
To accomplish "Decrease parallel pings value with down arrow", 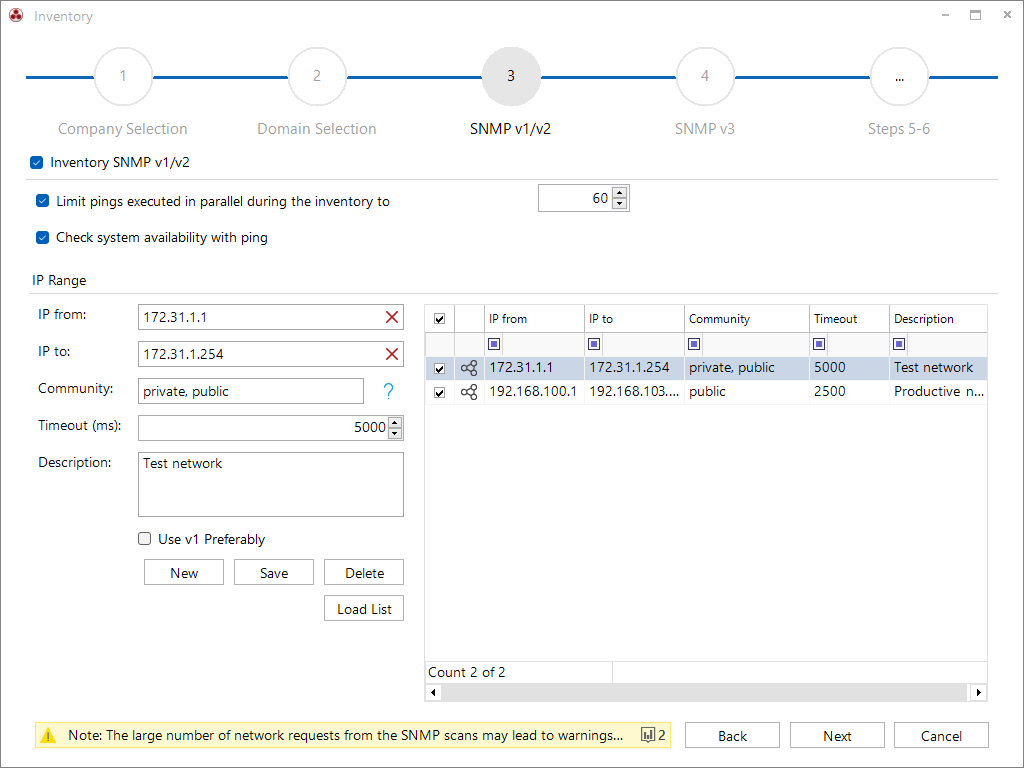I will tap(620, 204).
